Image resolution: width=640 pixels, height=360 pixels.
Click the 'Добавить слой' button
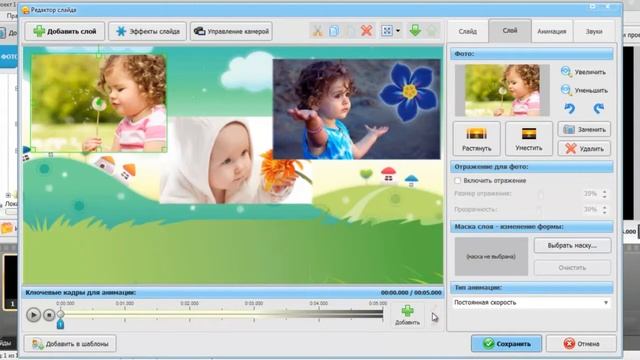tap(64, 31)
